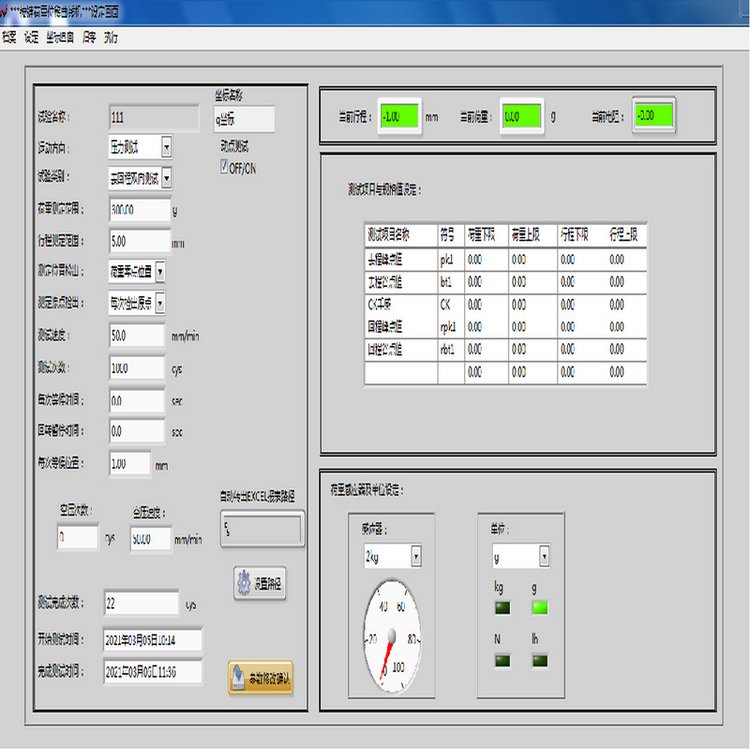Image resolution: width=750 pixels, height=750 pixels.
Task: Select the rbt1 symbol cell
Action: (x=451, y=350)
